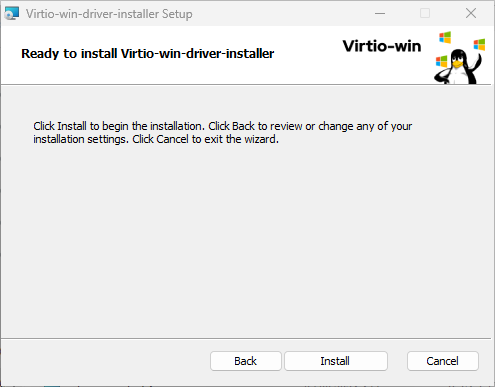Click the 'Ready to install Virtio-win-driver-installer' heading
Image resolution: width=495 pixels, height=387 pixels.
click(147, 54)
